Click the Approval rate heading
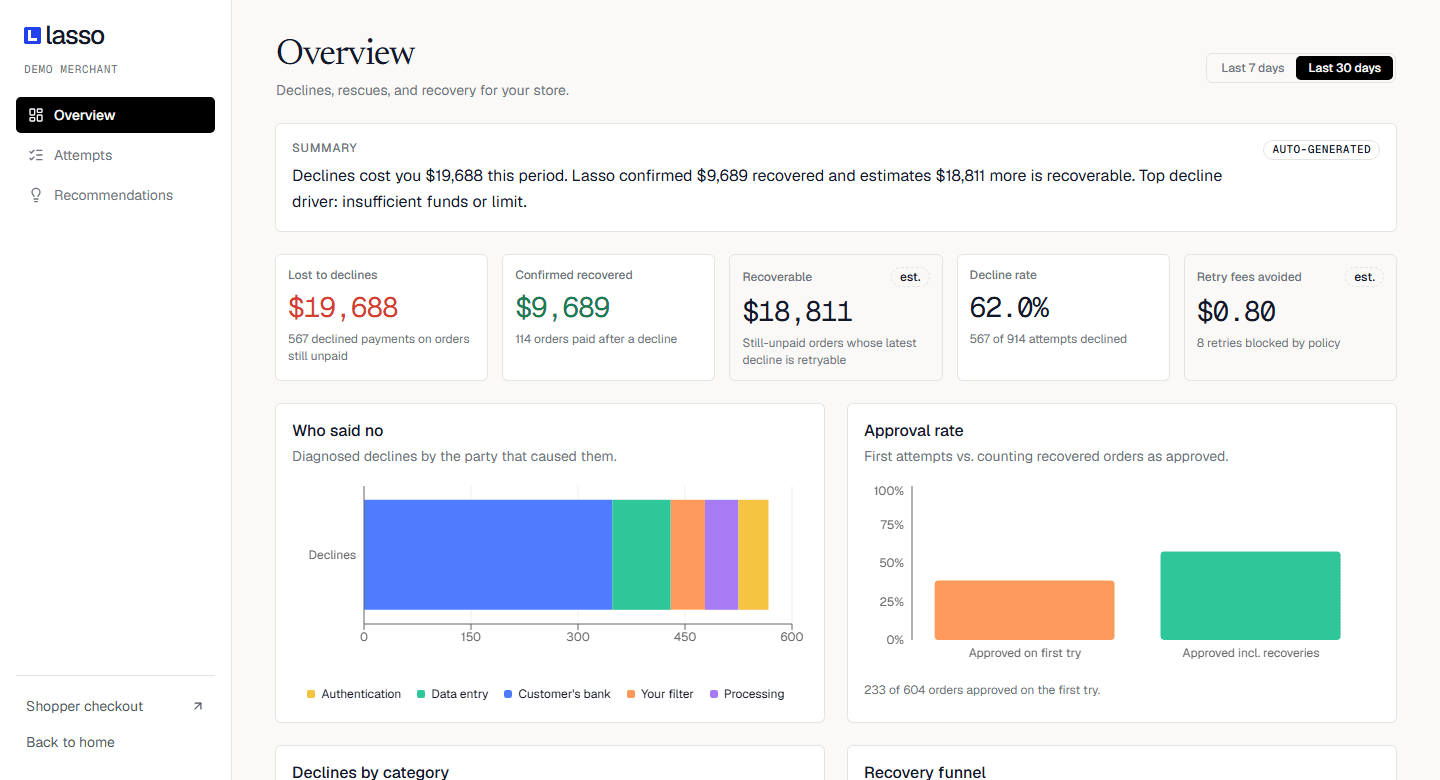1440x780 pixels. pos(914,431)
